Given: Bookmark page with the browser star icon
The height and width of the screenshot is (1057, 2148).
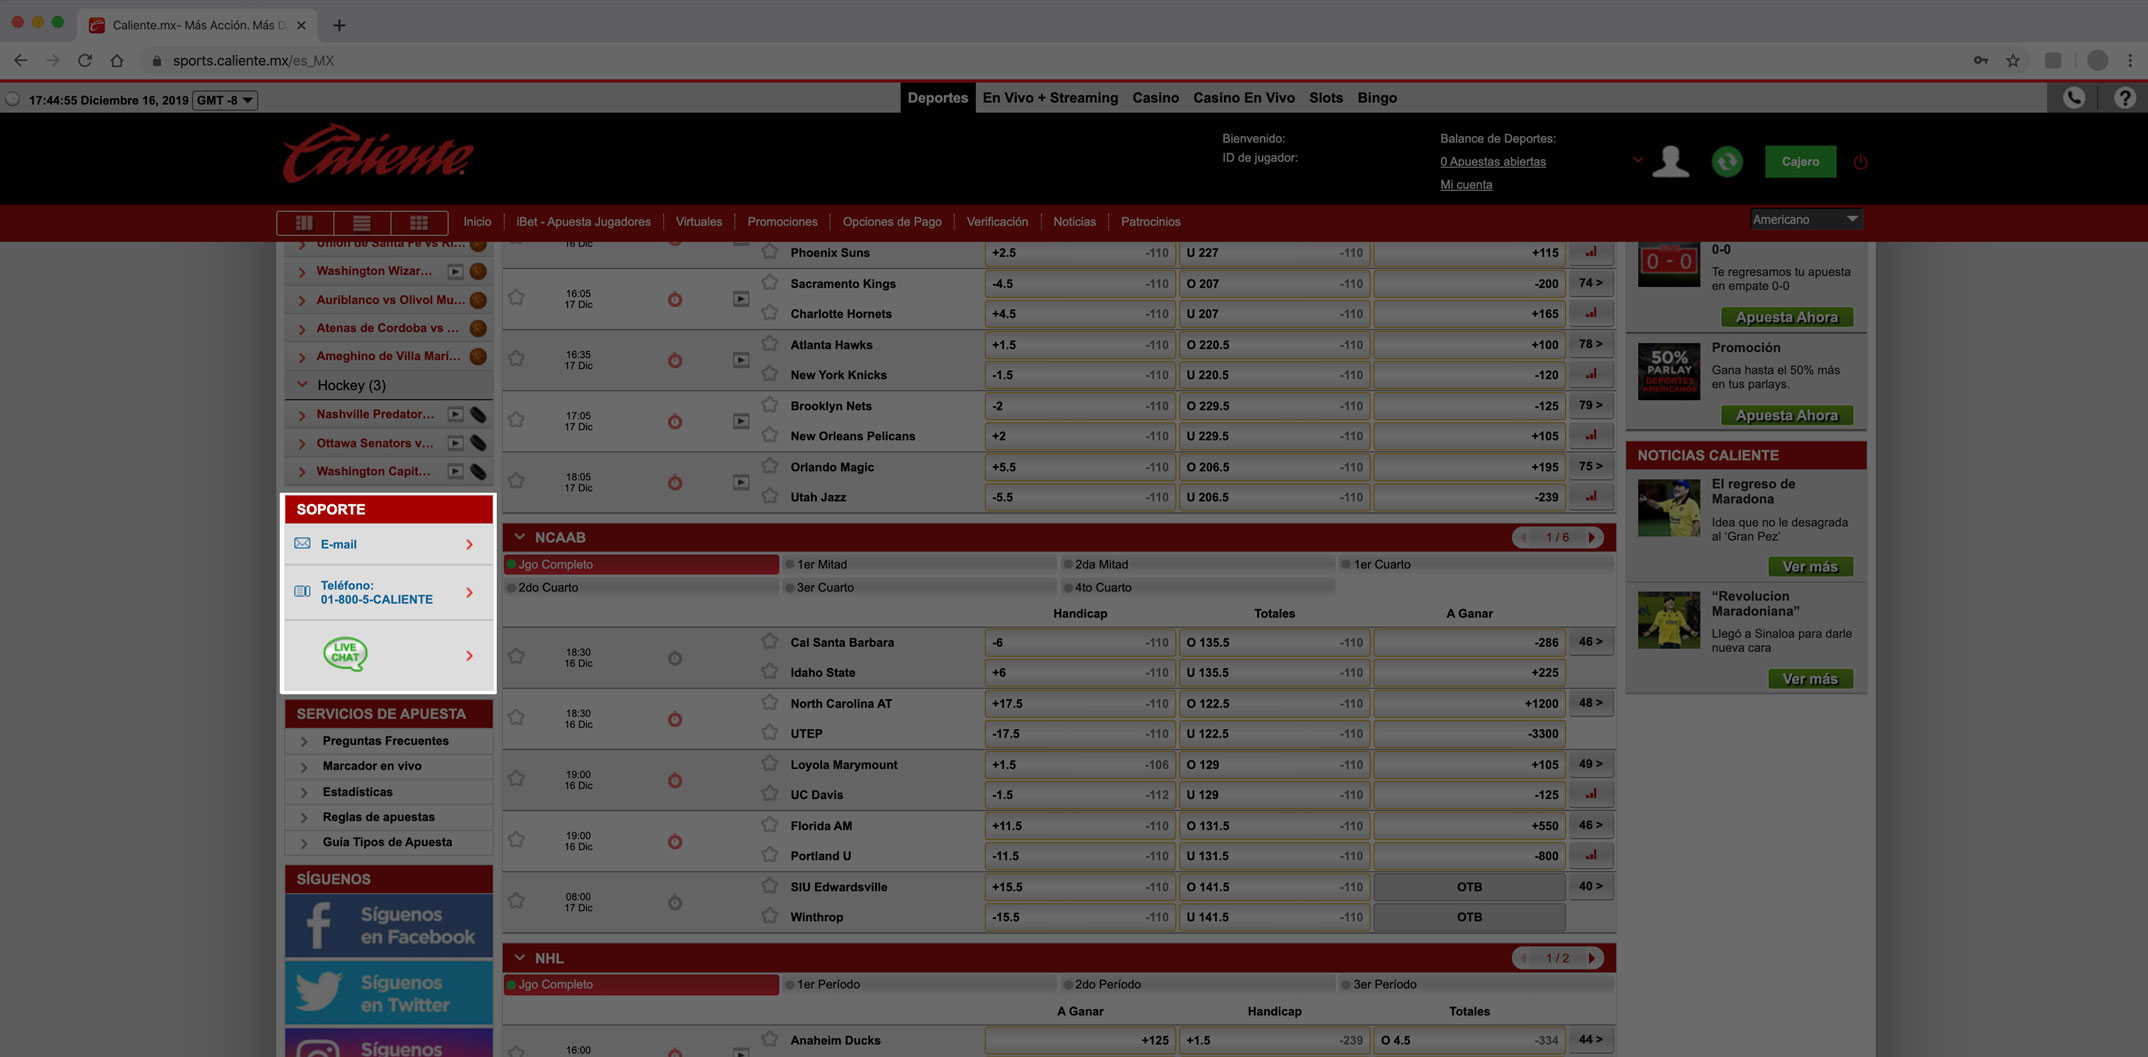Looking at the screenshot, I should coord(2013,60).
